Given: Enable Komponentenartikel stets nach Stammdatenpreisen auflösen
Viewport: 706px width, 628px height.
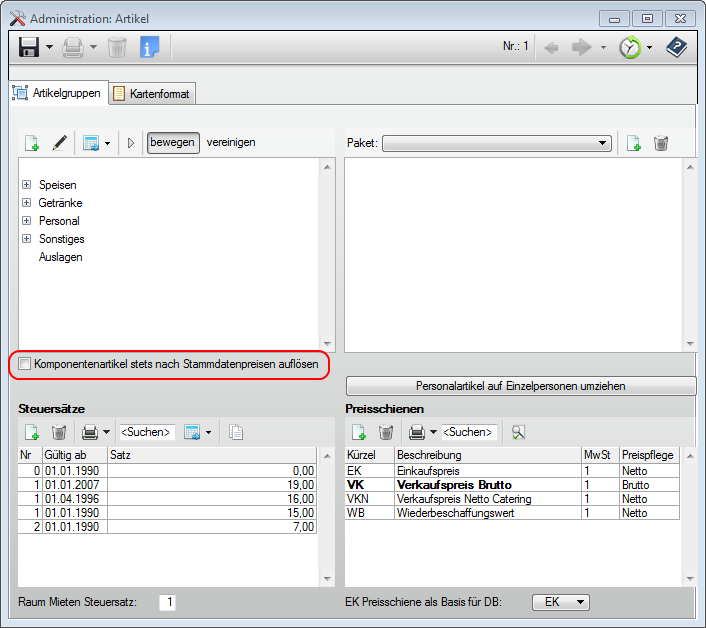Looking at the screenshot, I should click(25, 365).
